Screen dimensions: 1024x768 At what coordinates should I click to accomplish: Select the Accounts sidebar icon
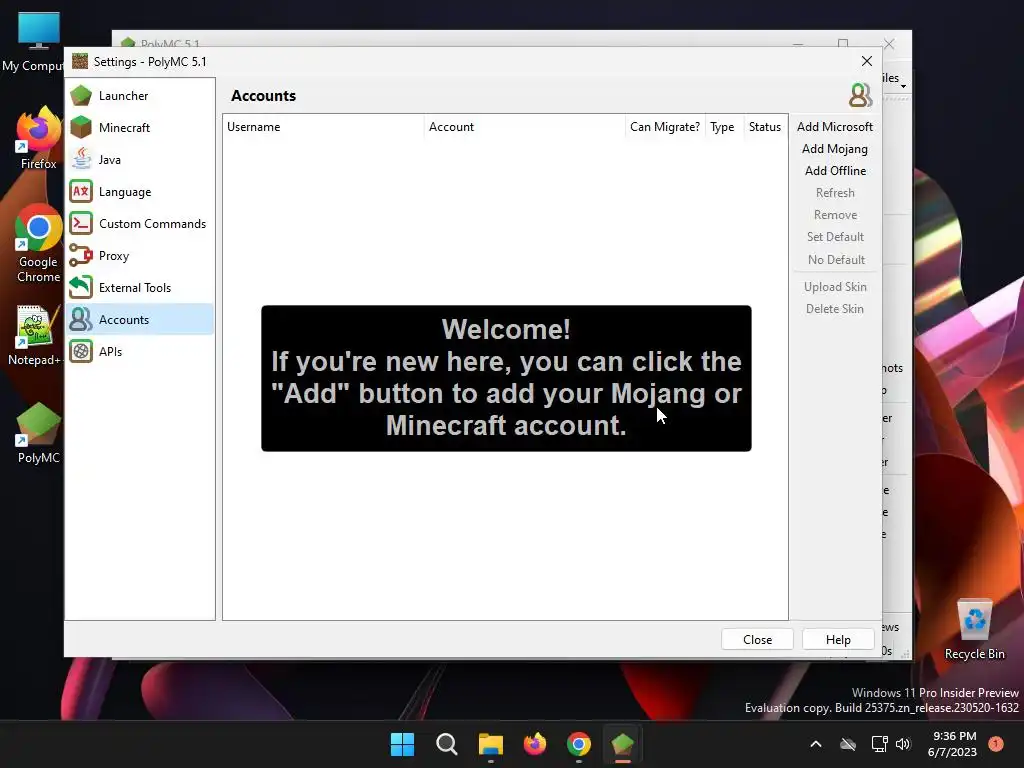pos(81,319)
